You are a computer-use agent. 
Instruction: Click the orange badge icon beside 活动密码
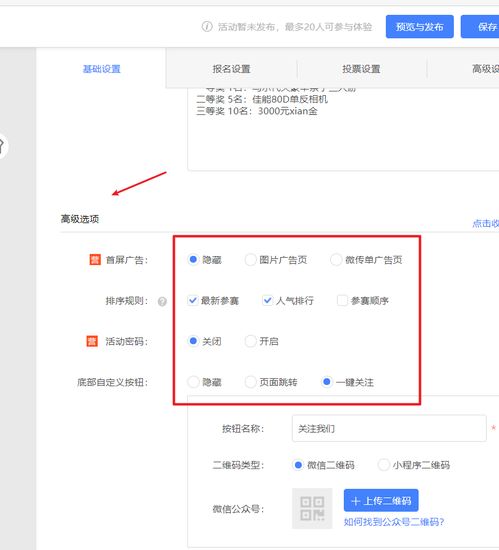point(92,341)
